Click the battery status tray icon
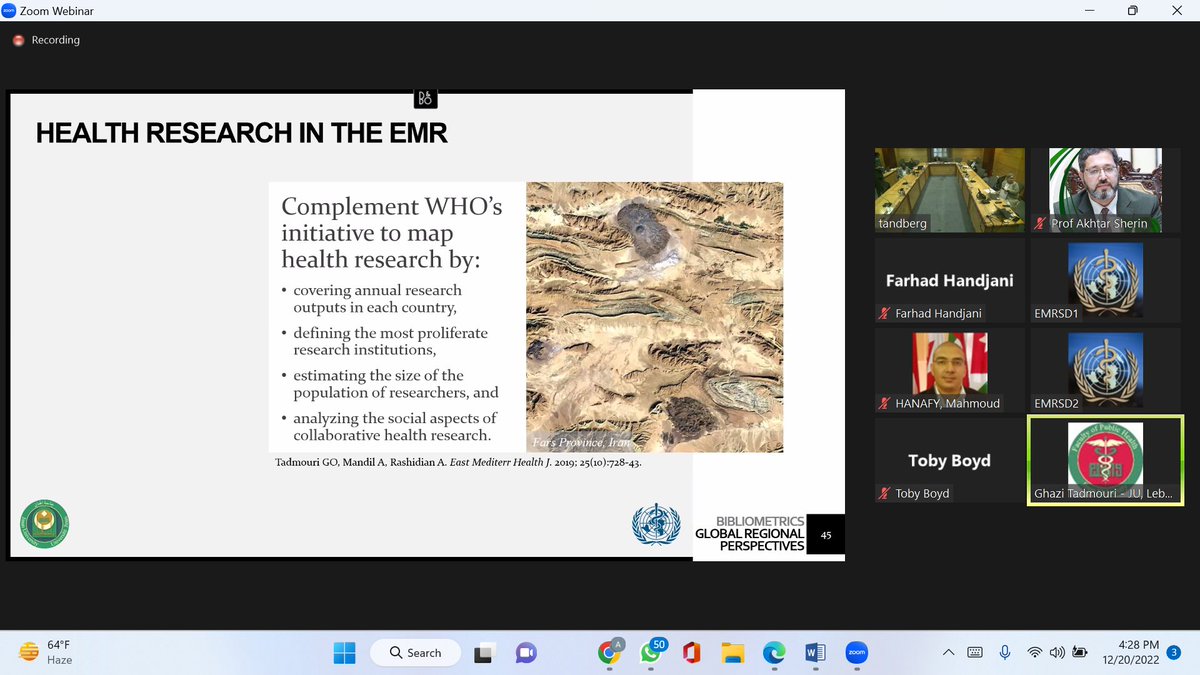Screen dimensions: 1200x675 pos(1080,653)
